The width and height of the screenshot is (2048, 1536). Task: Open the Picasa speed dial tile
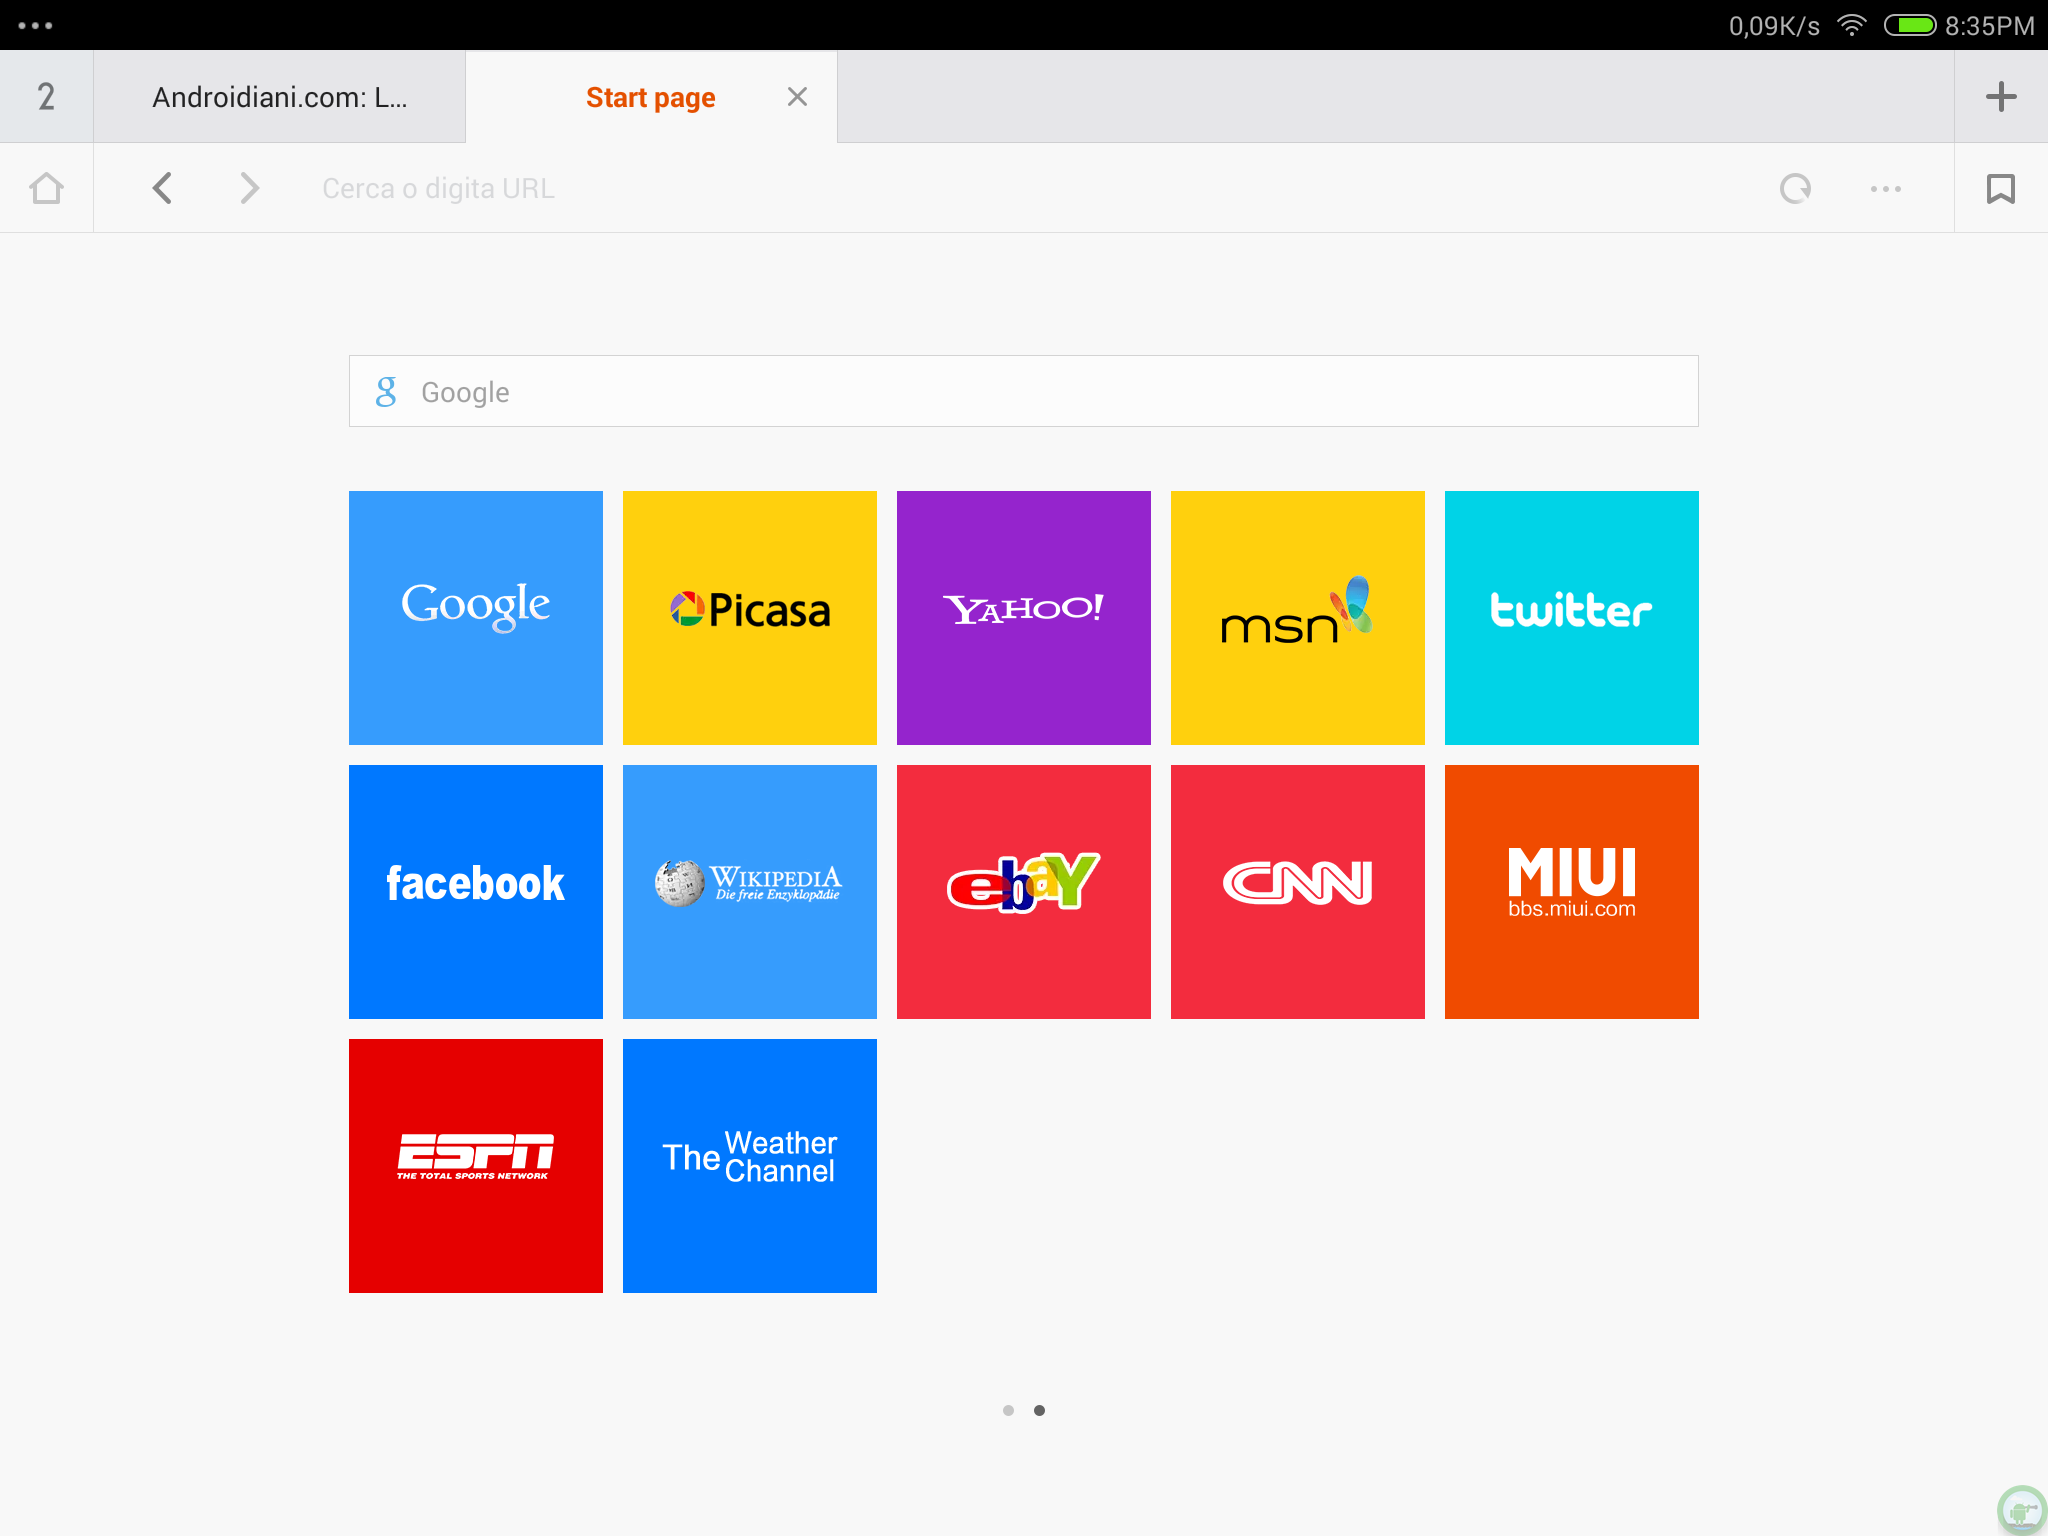click(750, 618)
